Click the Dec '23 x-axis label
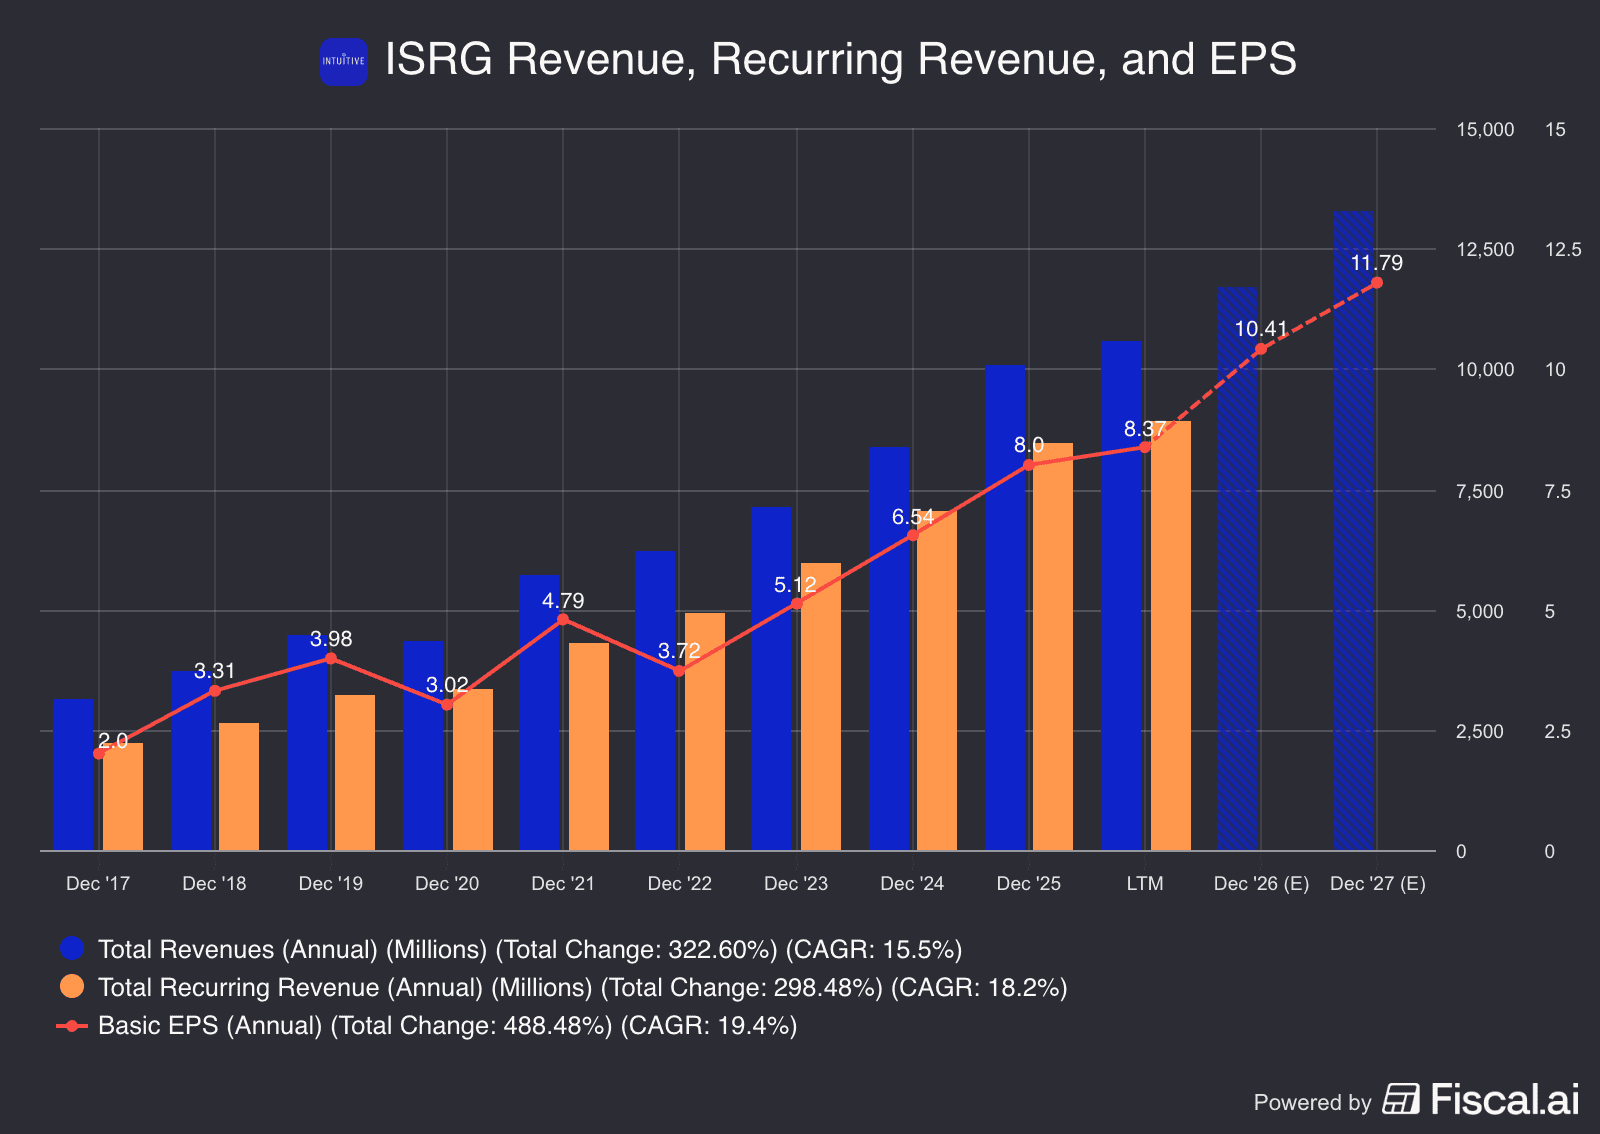The height and width of the screenshot is (1134, 1600). 796,883
